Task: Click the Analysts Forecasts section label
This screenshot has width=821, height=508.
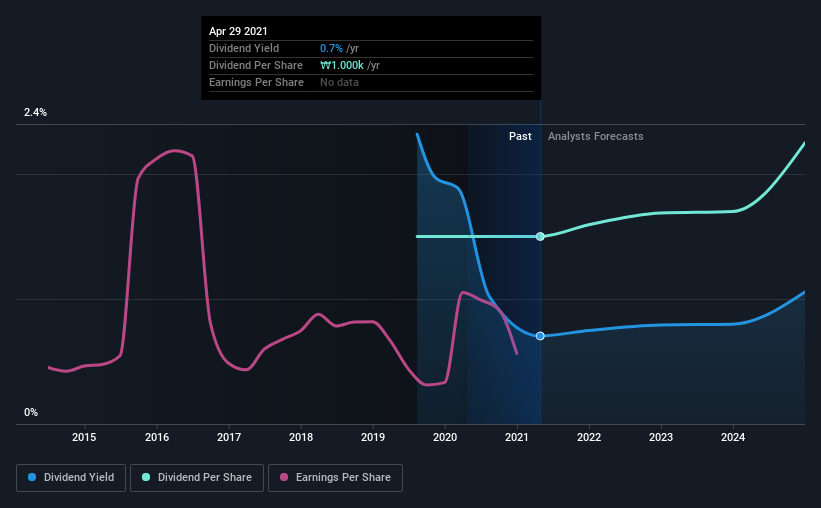Action: coord(595,136)
